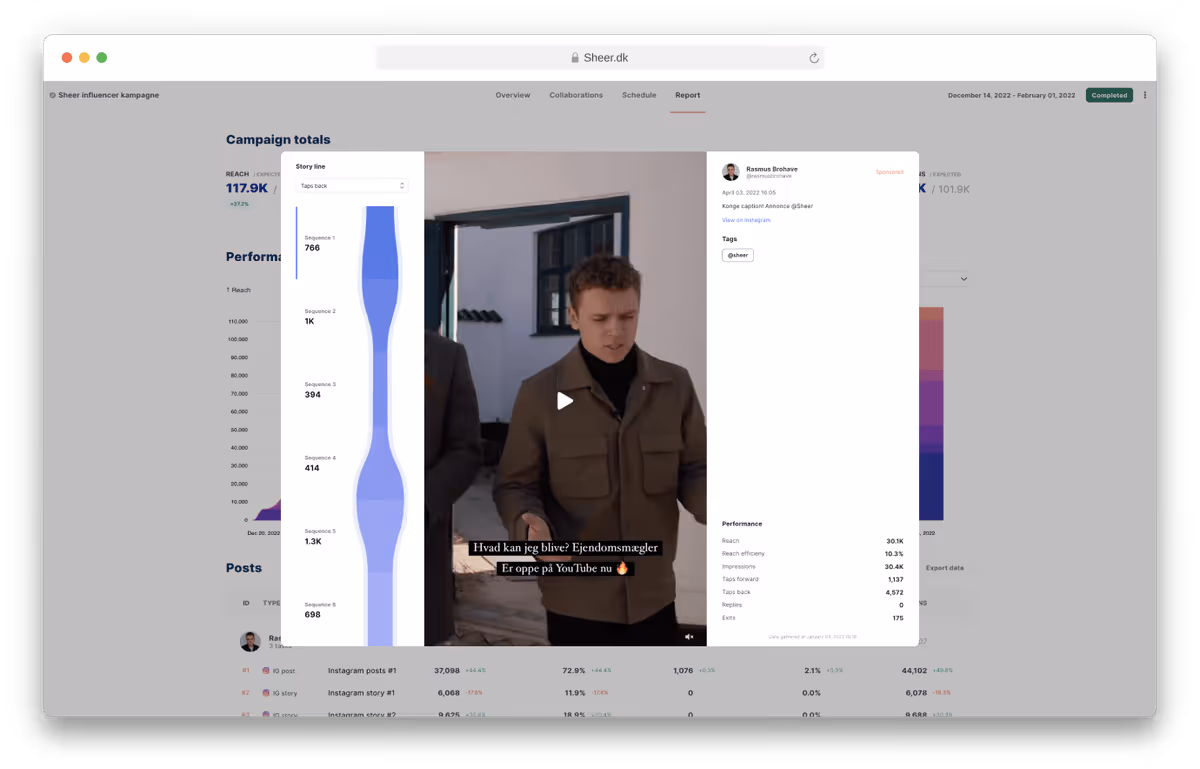This screenshot has height=769, width=1200.
Task: Unmute the video with the speaker icon
Action: click(689, 637)
